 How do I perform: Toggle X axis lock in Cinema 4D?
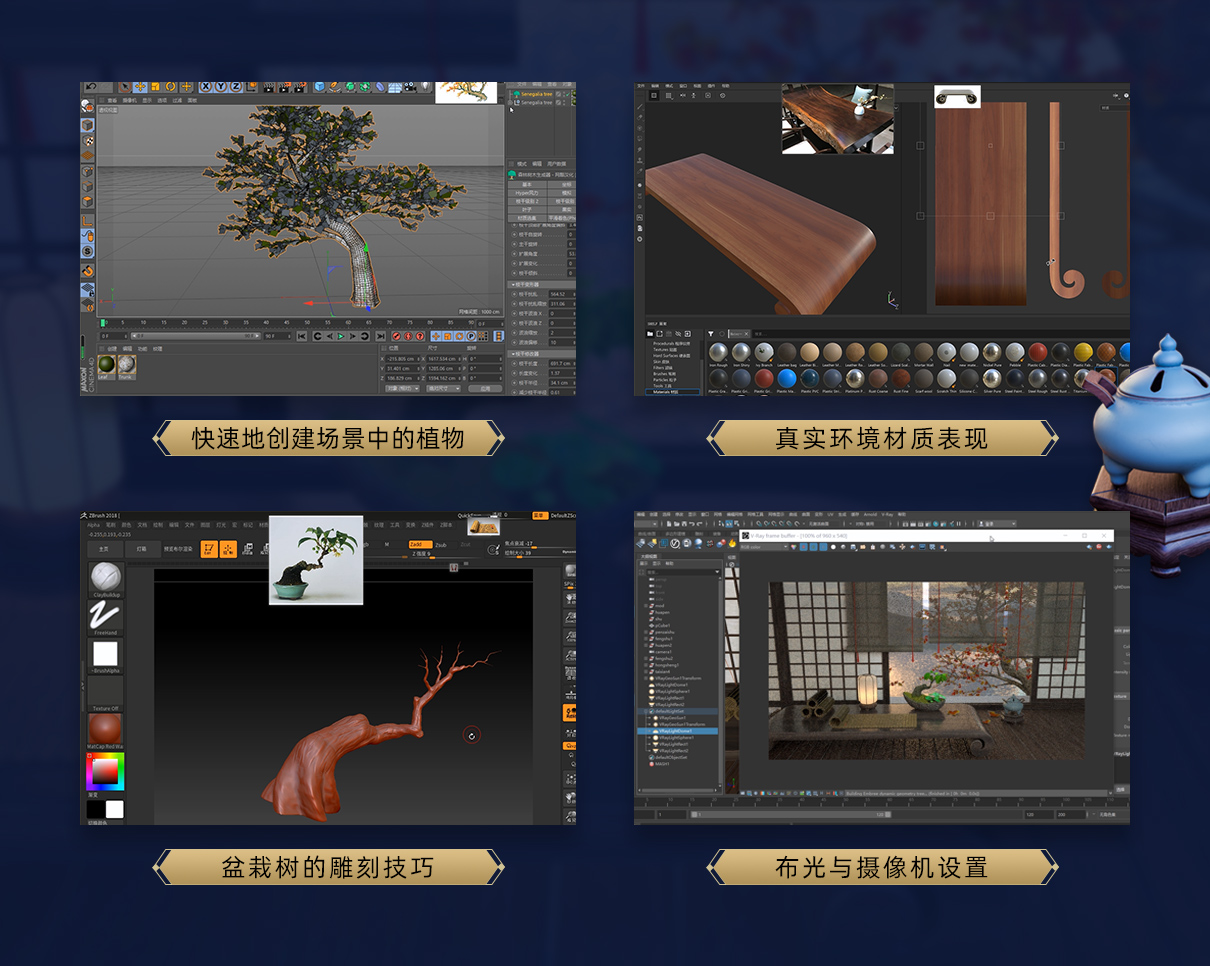point(206,87)
